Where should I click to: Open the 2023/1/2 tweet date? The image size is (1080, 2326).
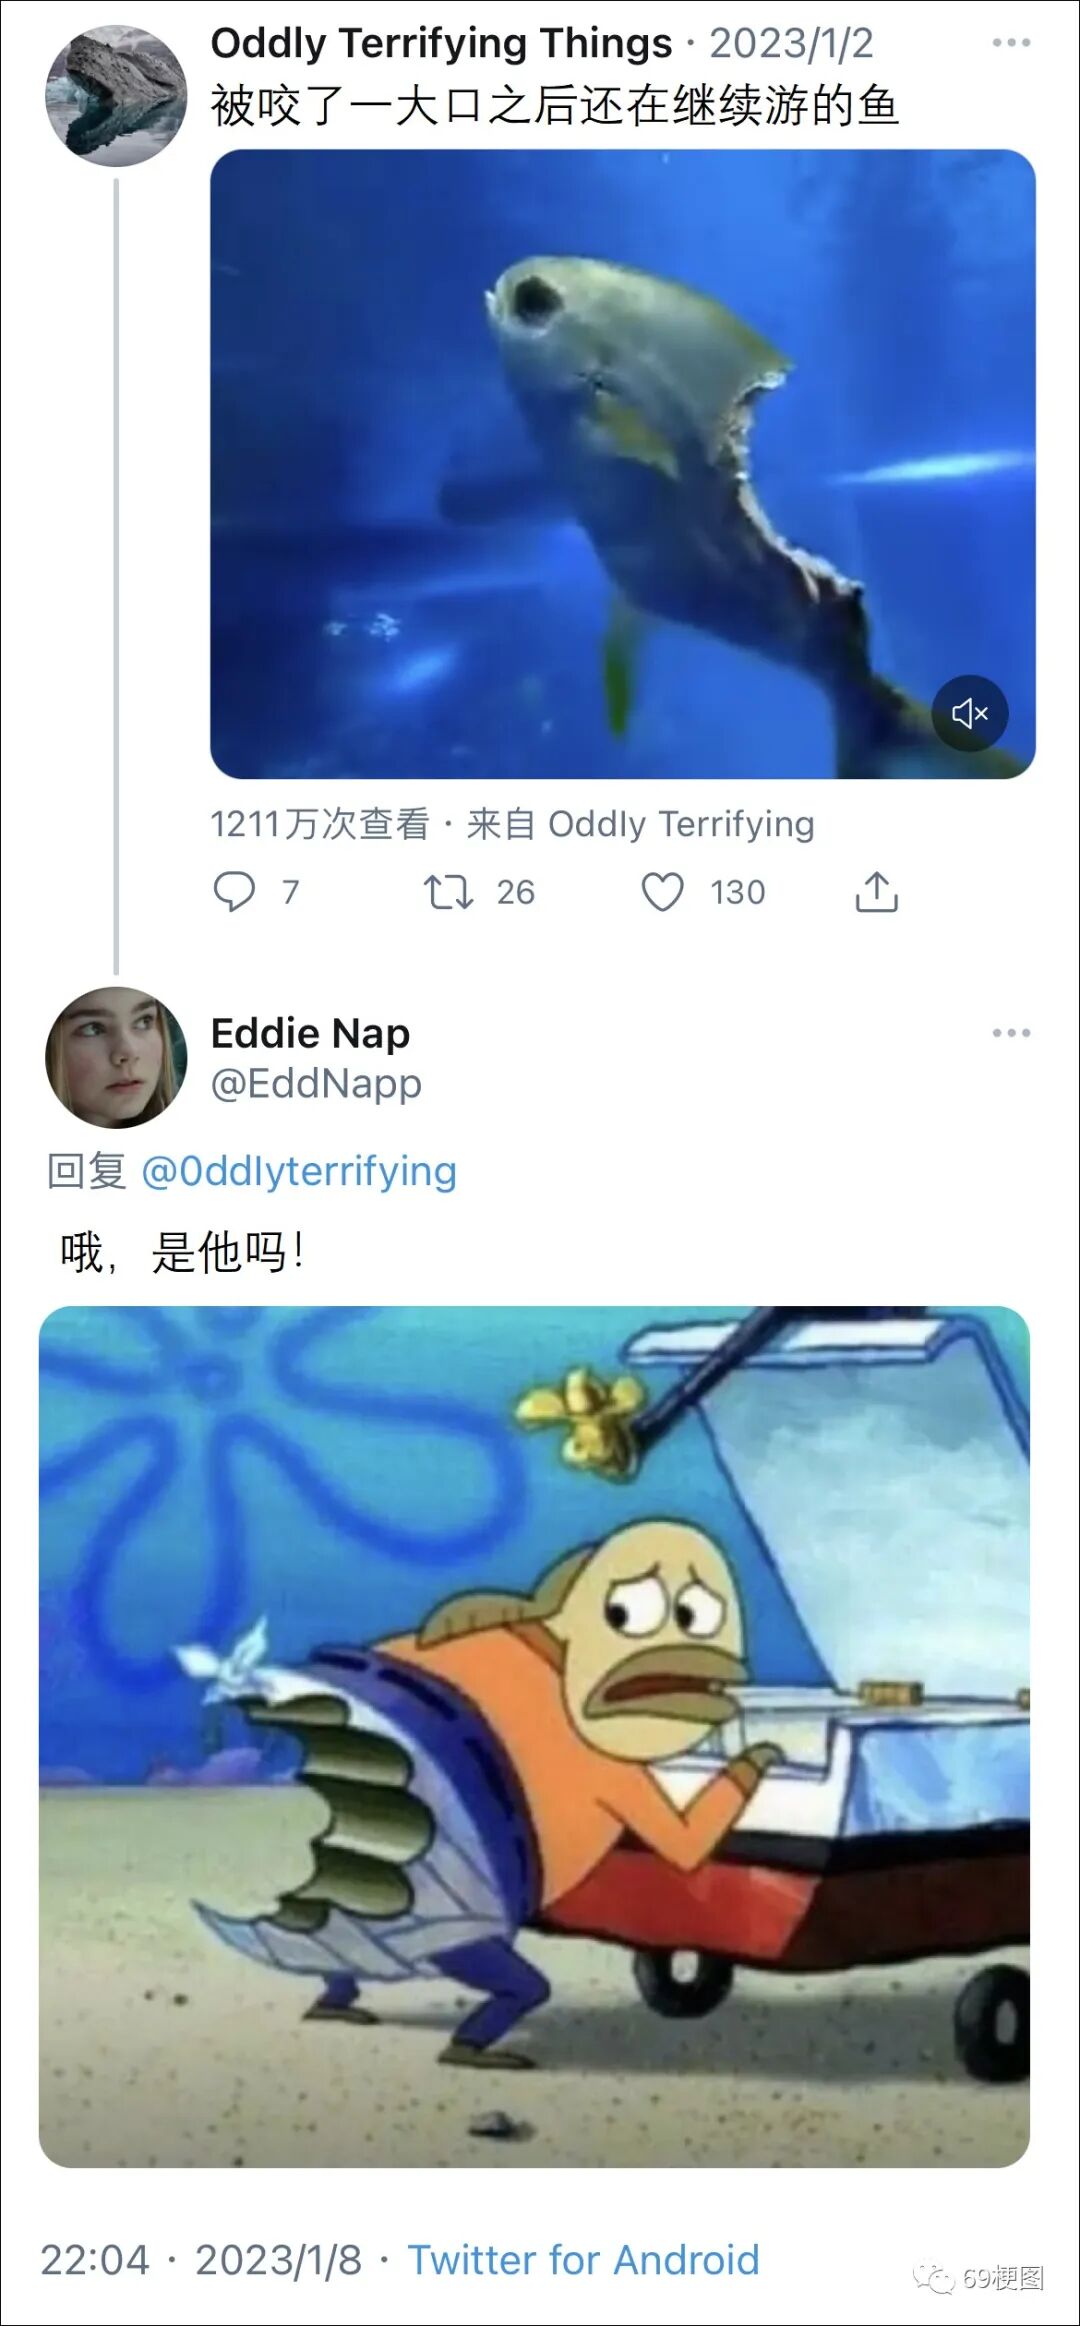click(791, 44)
